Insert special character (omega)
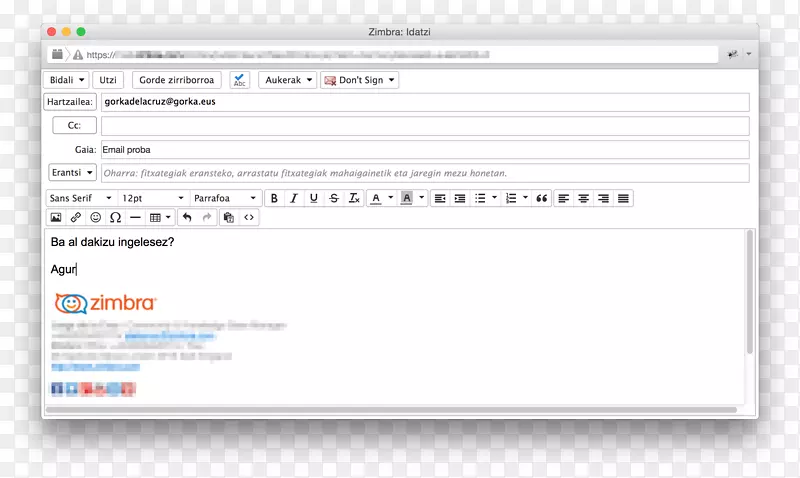This screenshot has height=478, width=800. pos(115,217)
